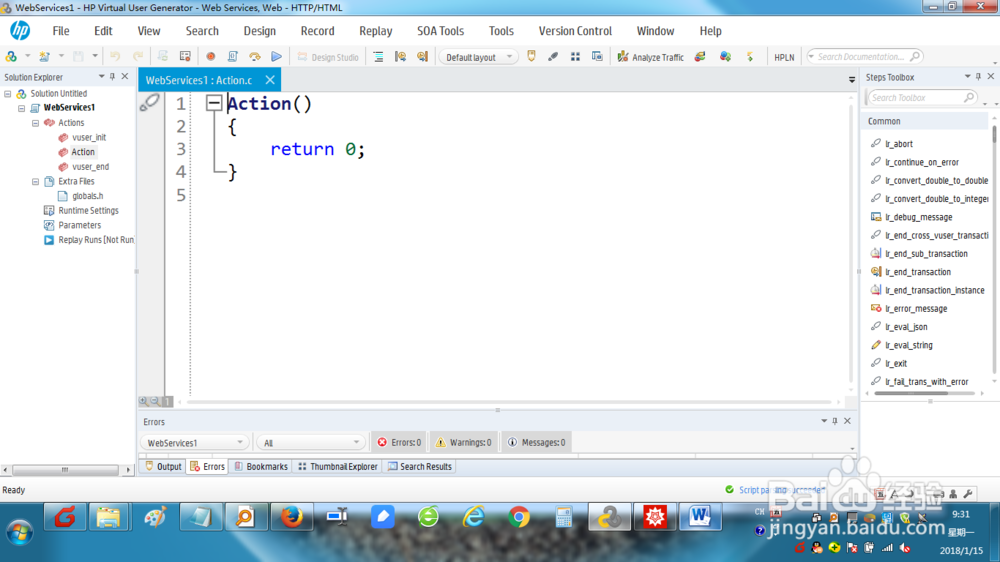Open the Default layout dropdown
Image resolution: width=1000 pixels, height=562 pixels.
coord(478,57)
